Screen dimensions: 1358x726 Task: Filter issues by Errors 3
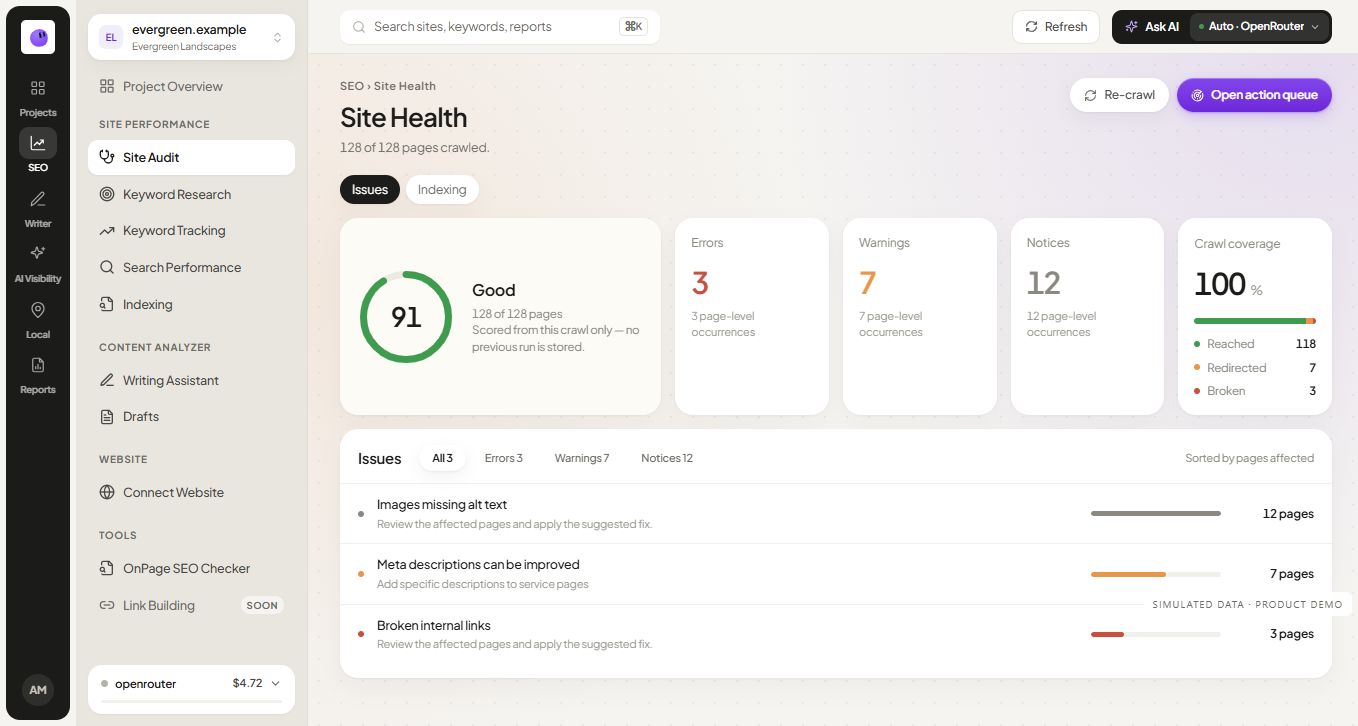point(504,458)
